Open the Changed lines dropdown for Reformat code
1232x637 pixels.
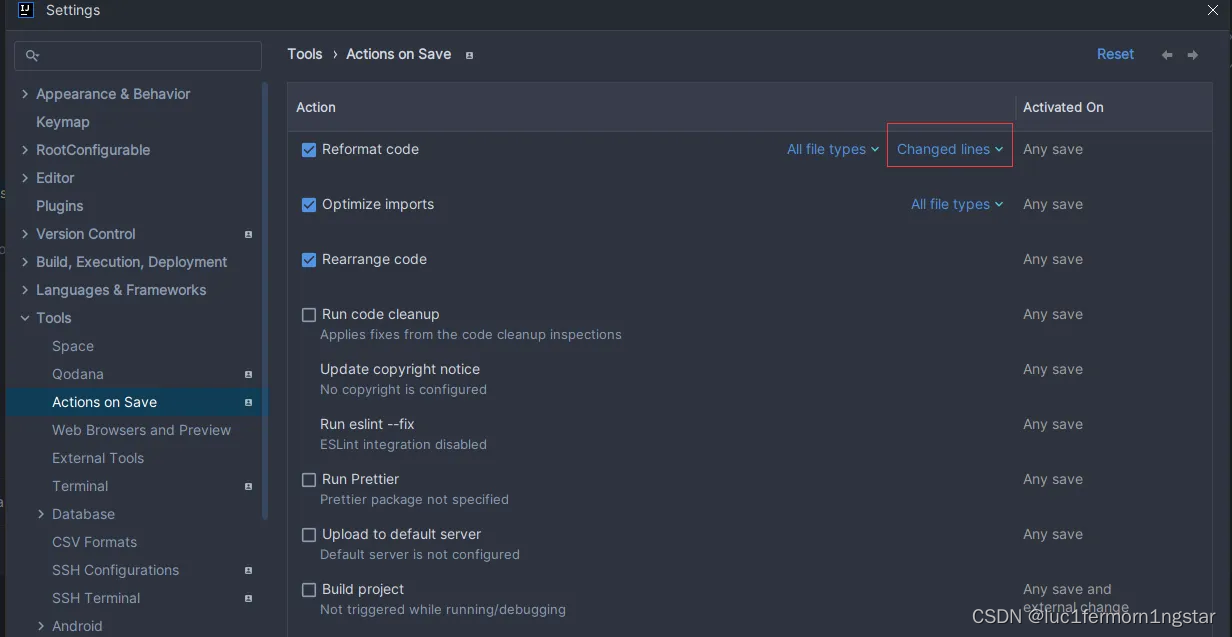[948, 148]
